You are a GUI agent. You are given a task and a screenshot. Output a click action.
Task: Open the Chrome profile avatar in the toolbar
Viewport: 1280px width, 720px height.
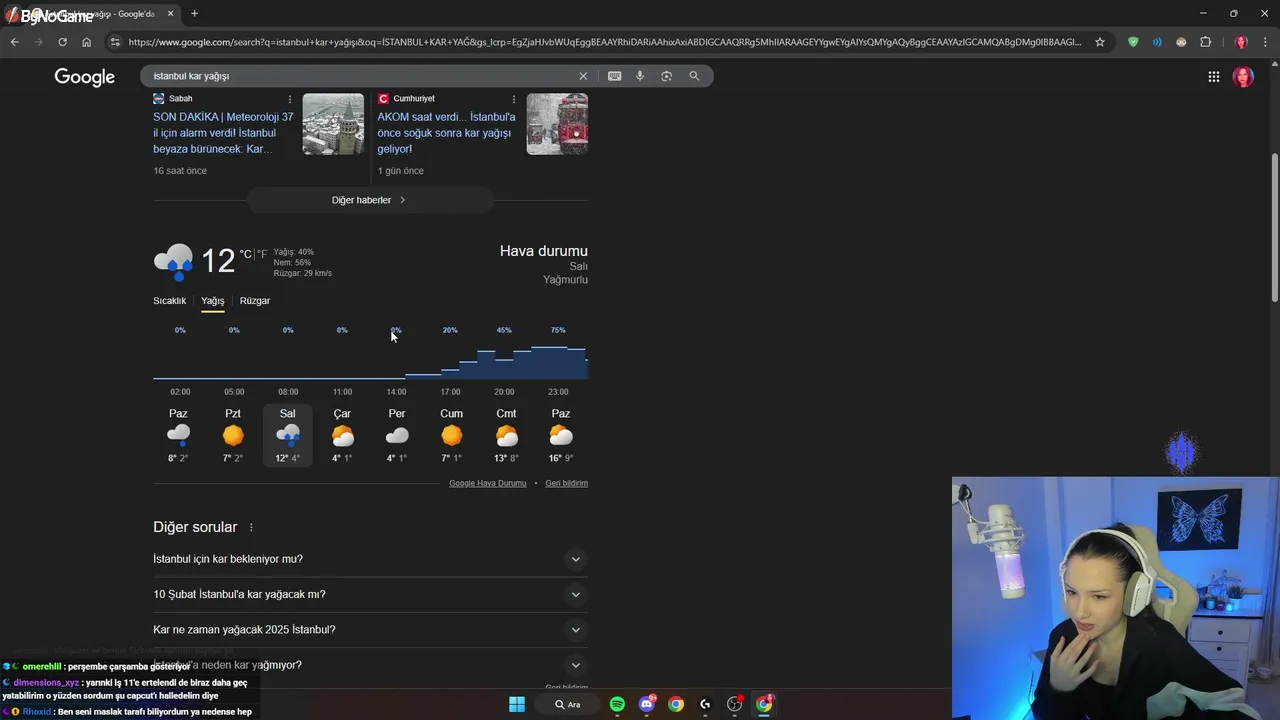click(x=1241, y=42)
